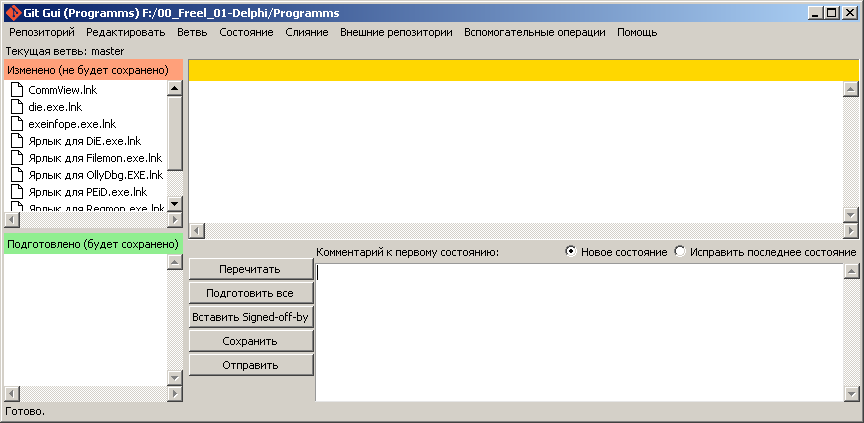Click right arrow of diff pane horizontal scrollbar

pos(851,230)
